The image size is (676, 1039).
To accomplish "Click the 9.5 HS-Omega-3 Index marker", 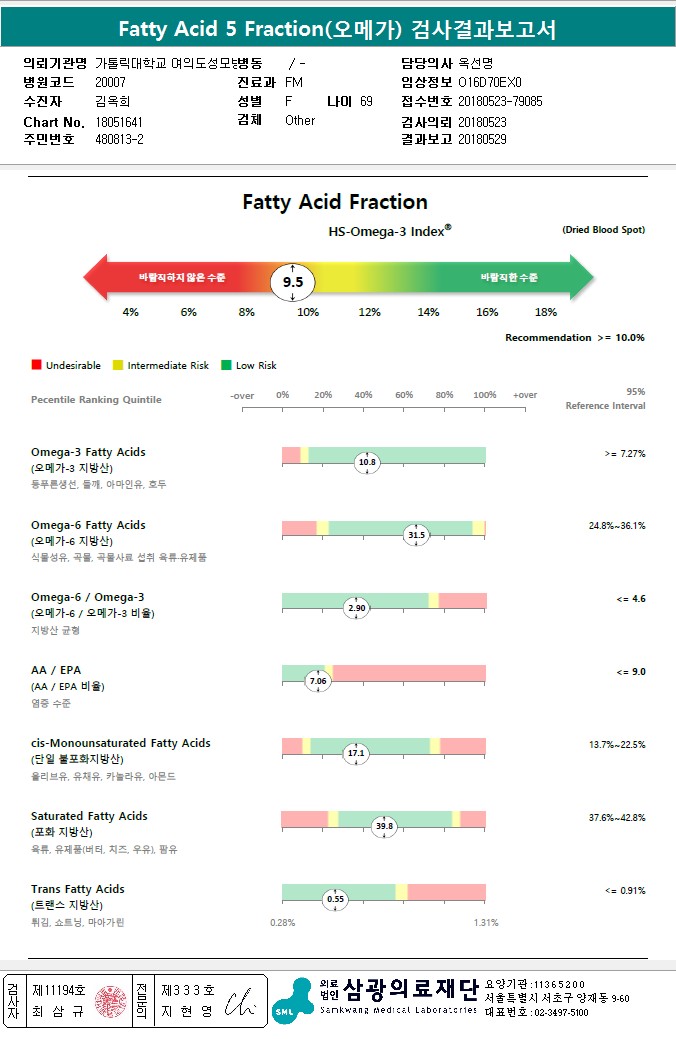I will coord(292,282).
